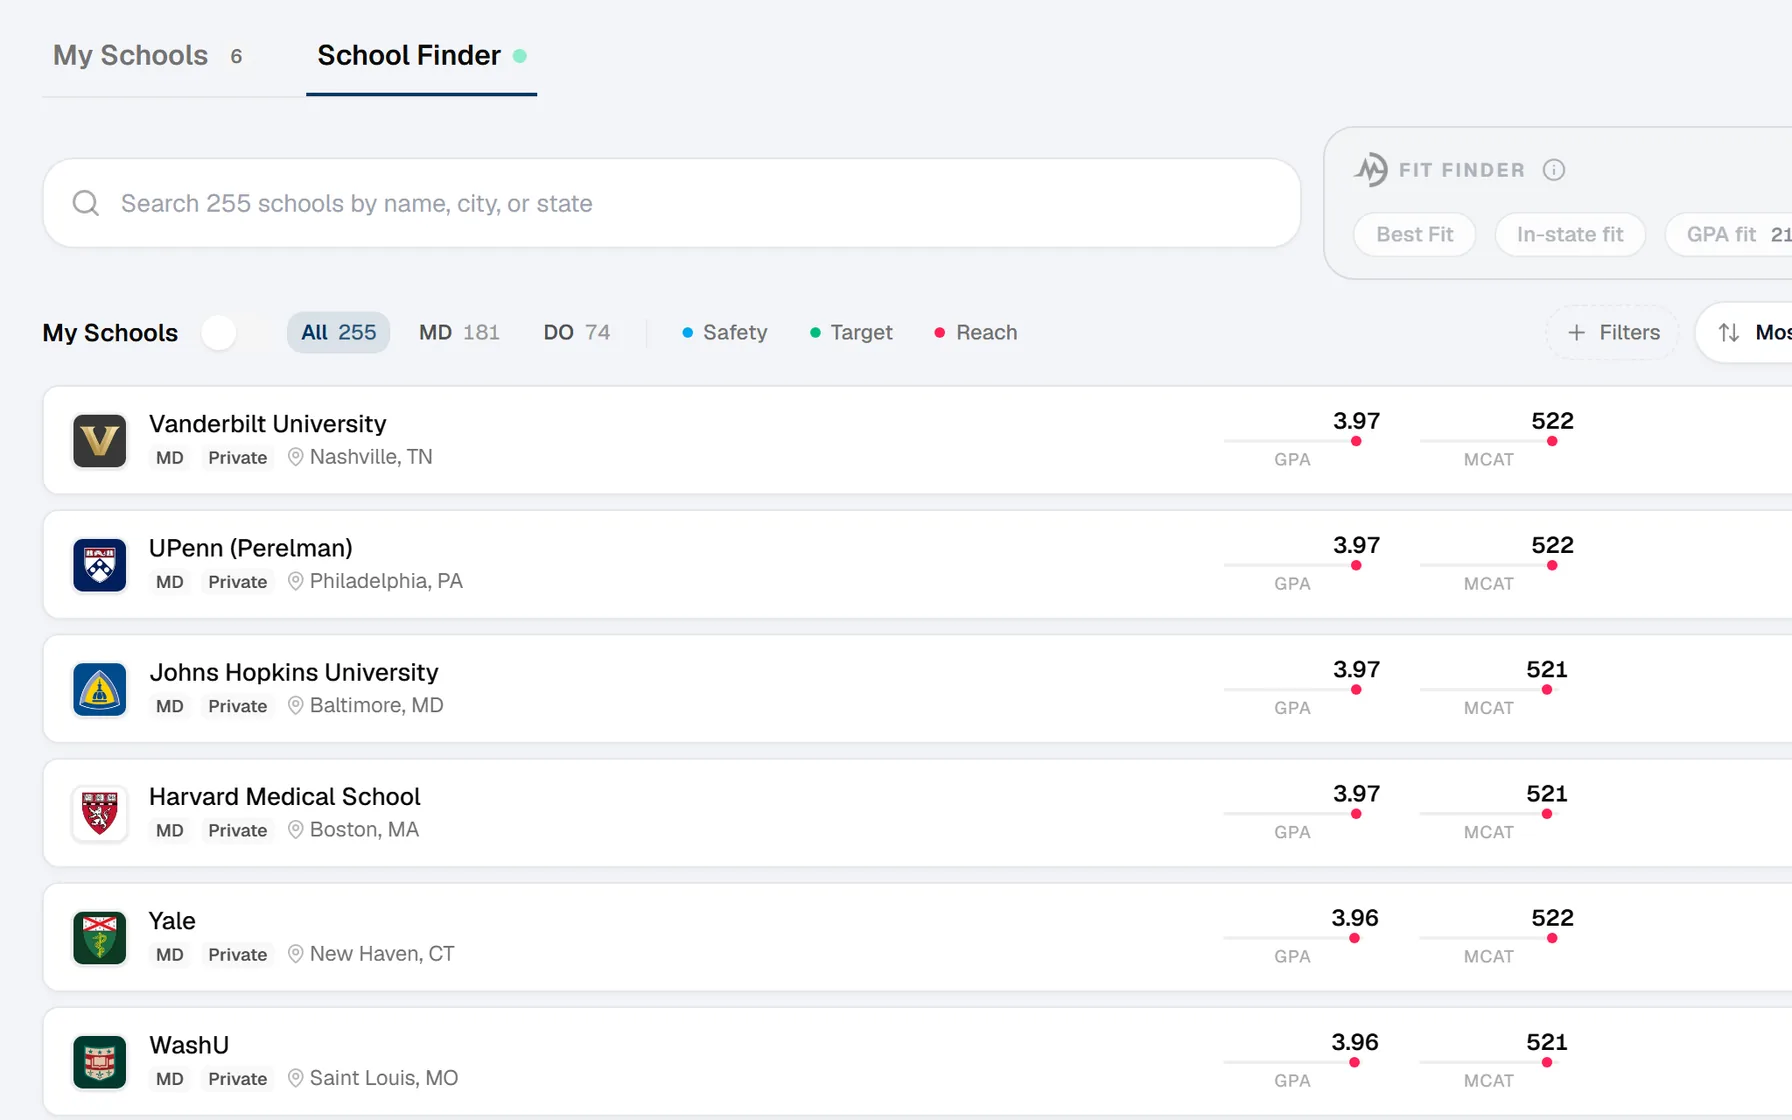Click the Johns Hopkins University logo icon
The image size is (1792, 1120).
click(x=100, y=689)
